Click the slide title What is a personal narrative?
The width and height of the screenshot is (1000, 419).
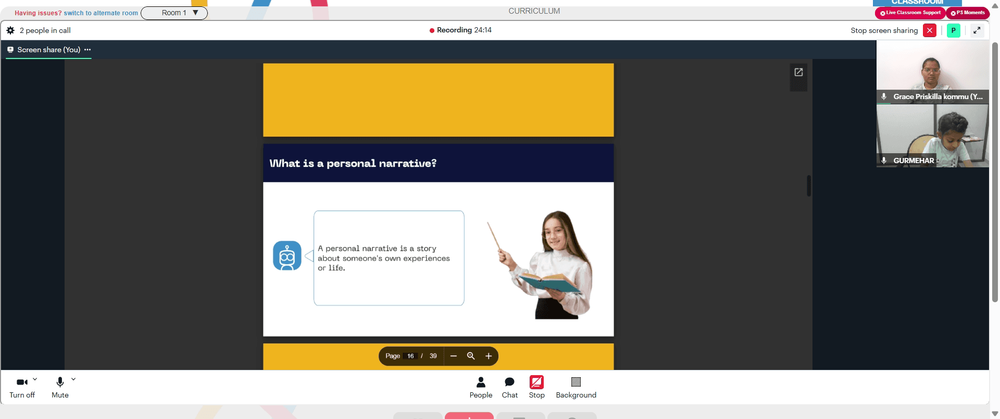click(353, 163)
